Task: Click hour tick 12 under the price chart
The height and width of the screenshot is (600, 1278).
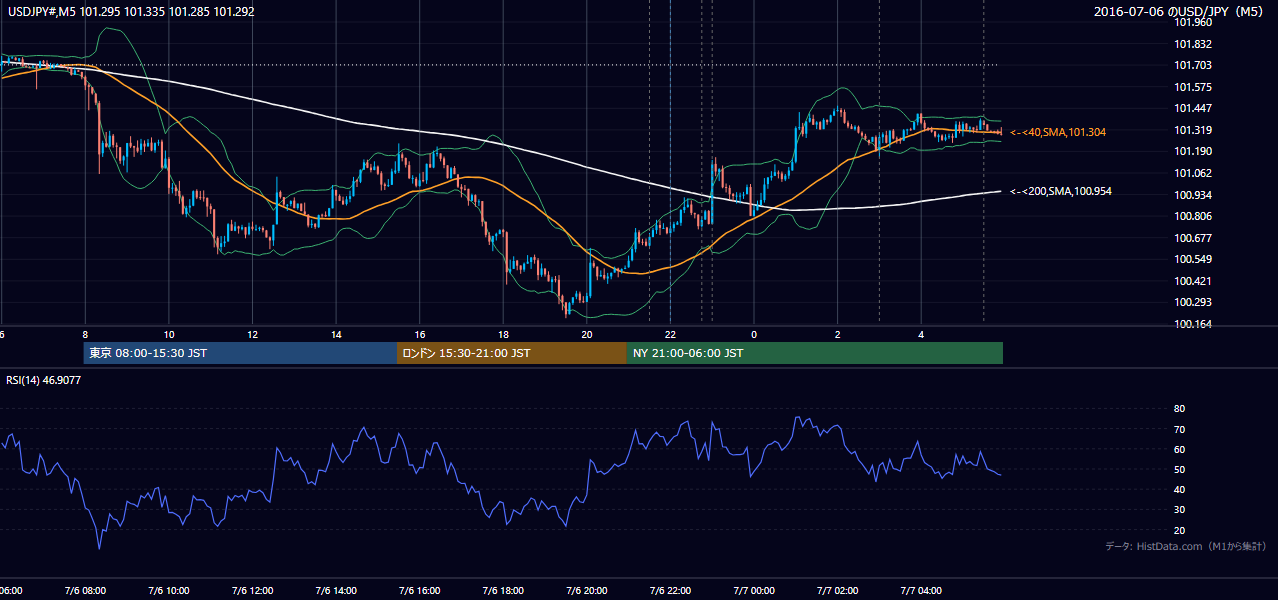Action: click(x=252, y=335)
